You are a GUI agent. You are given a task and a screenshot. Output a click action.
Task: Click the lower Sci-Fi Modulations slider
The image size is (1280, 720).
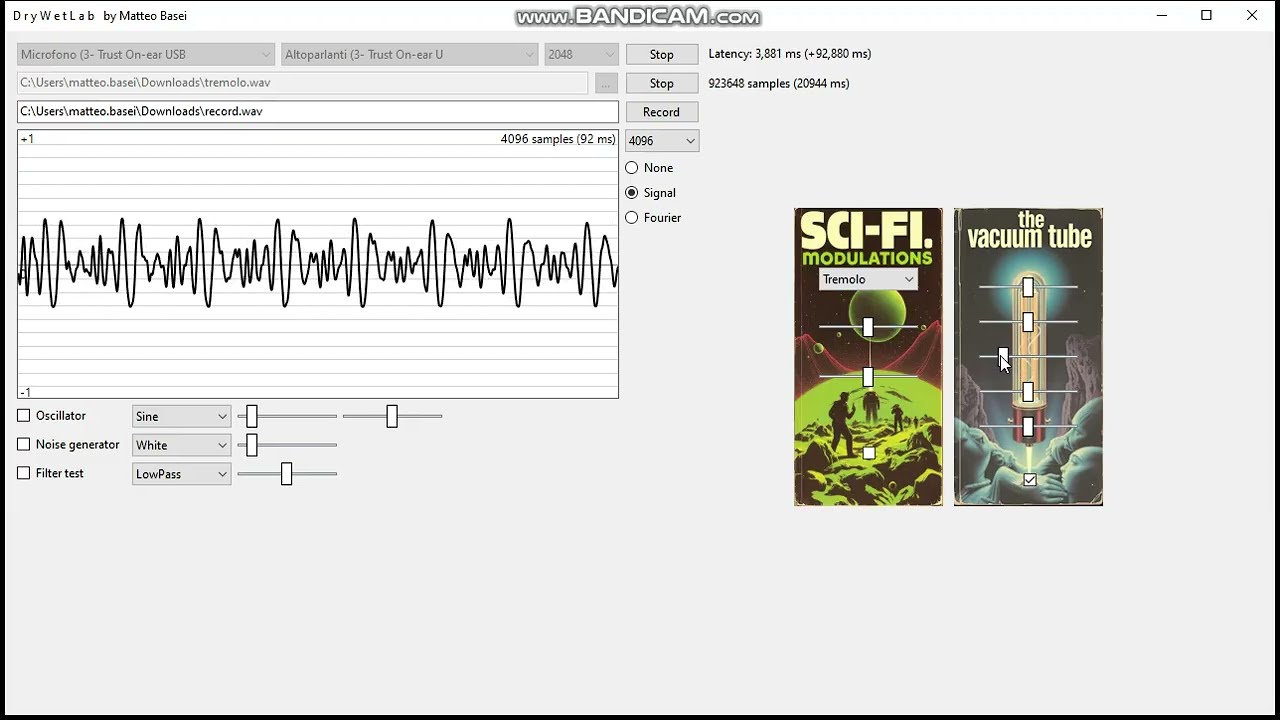868,377
